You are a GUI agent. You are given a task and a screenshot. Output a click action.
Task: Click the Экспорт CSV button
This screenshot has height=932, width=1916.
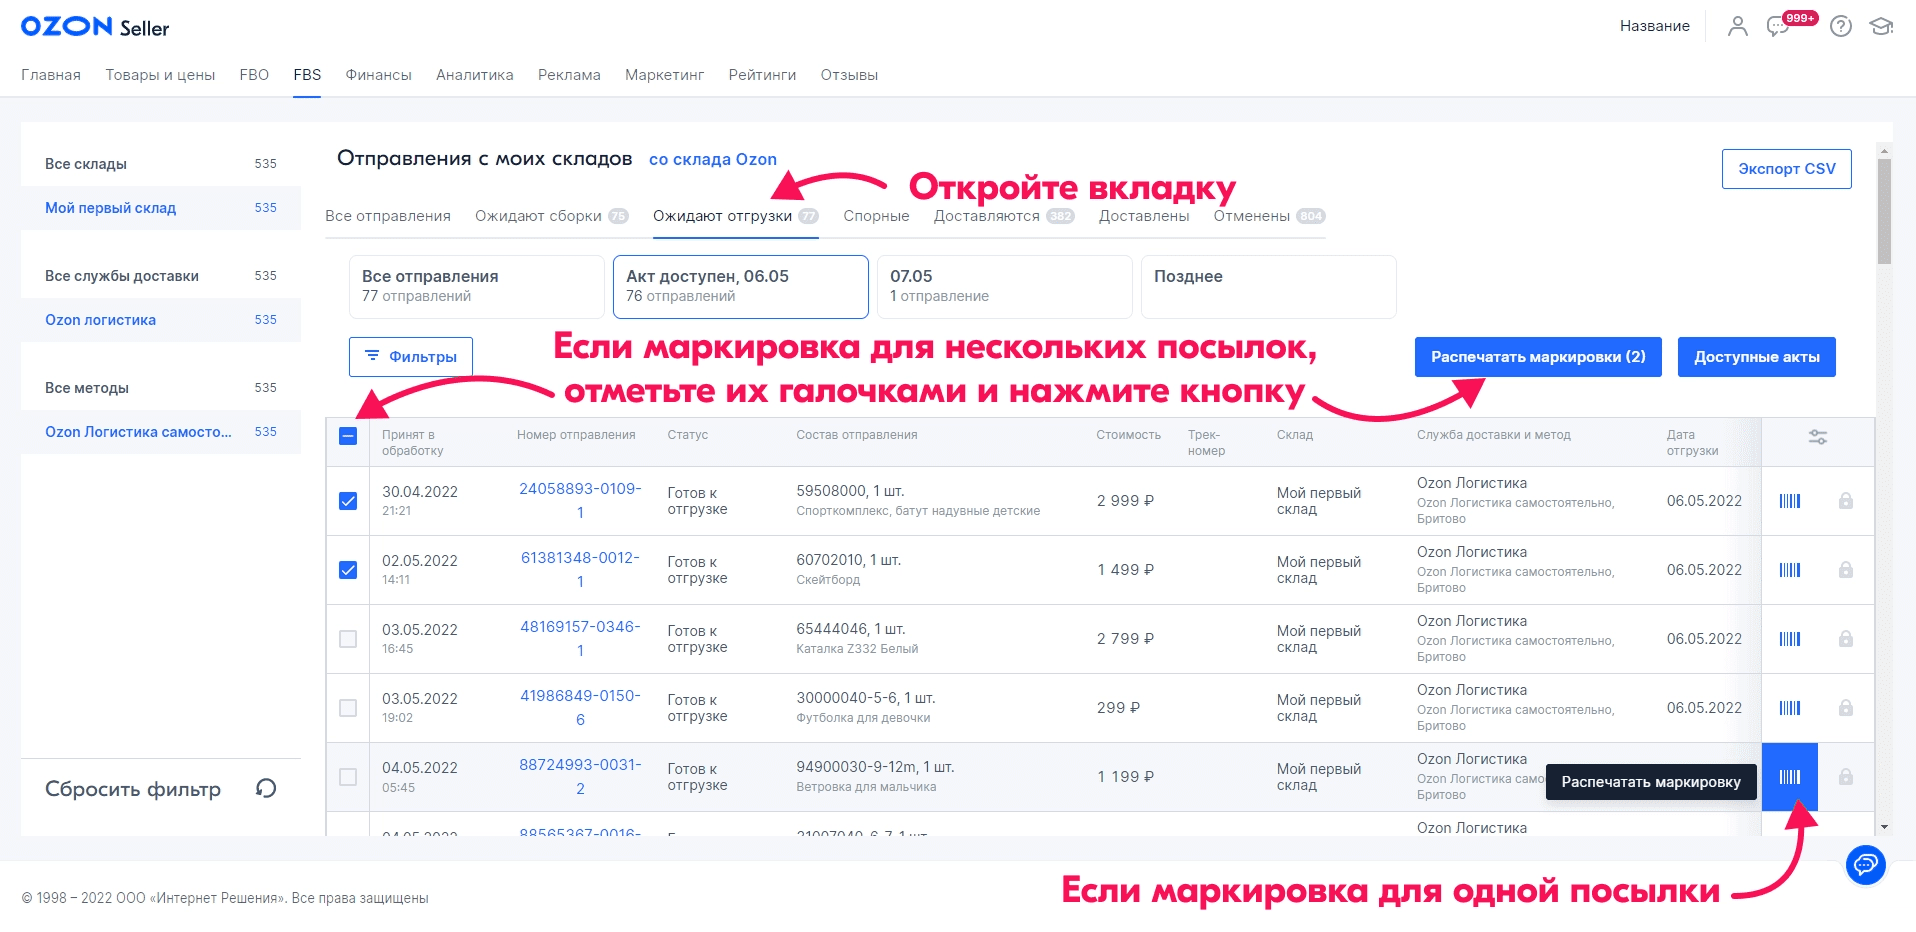coord(1786,169)
